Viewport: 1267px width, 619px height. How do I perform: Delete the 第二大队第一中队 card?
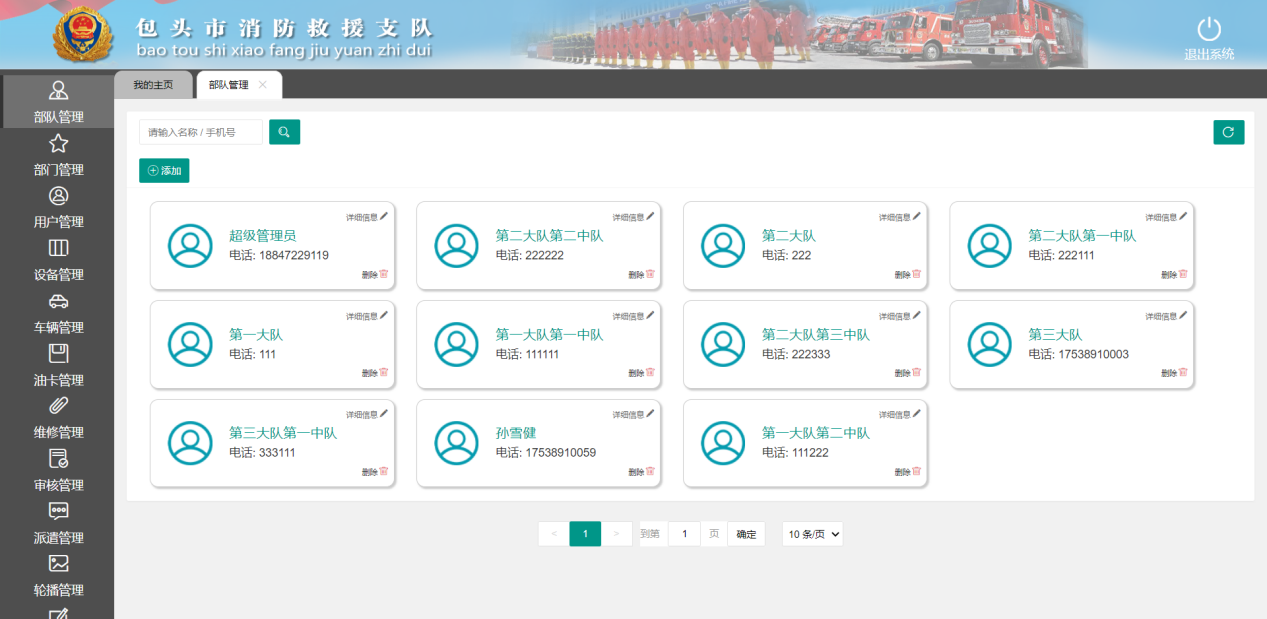[x=1175, y=274]
